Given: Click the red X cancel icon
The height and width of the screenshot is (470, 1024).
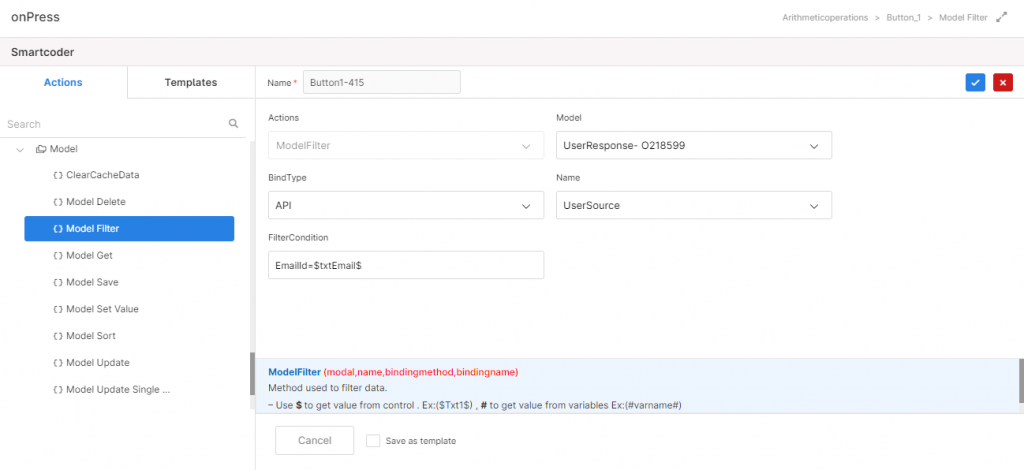Looking at the screenshot, I should tap(1002, 82).
